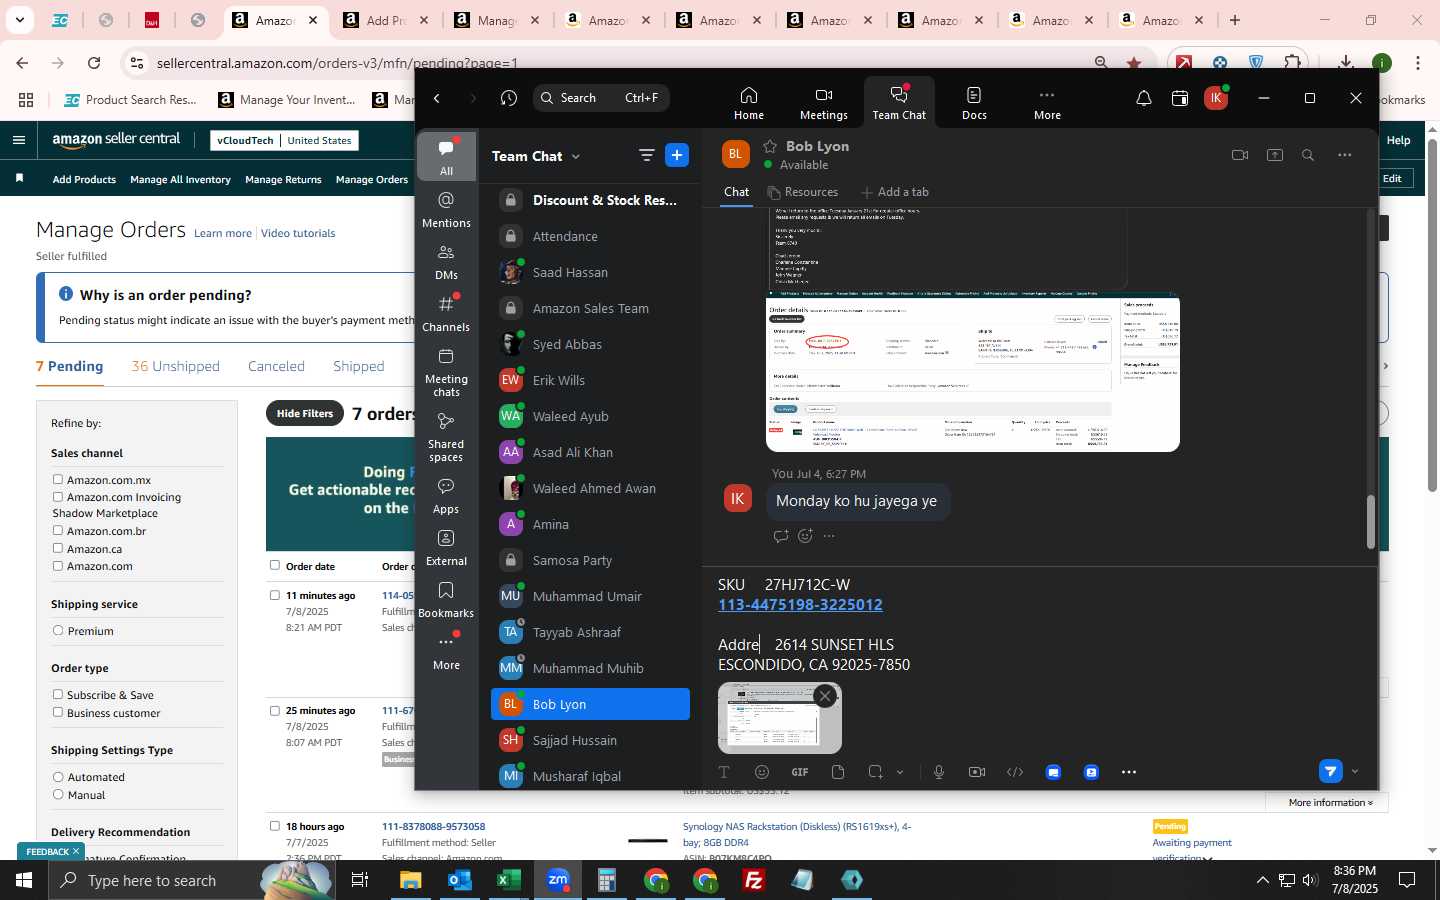
Task: Click Zoom Search box
Action: tap(601, 98)
